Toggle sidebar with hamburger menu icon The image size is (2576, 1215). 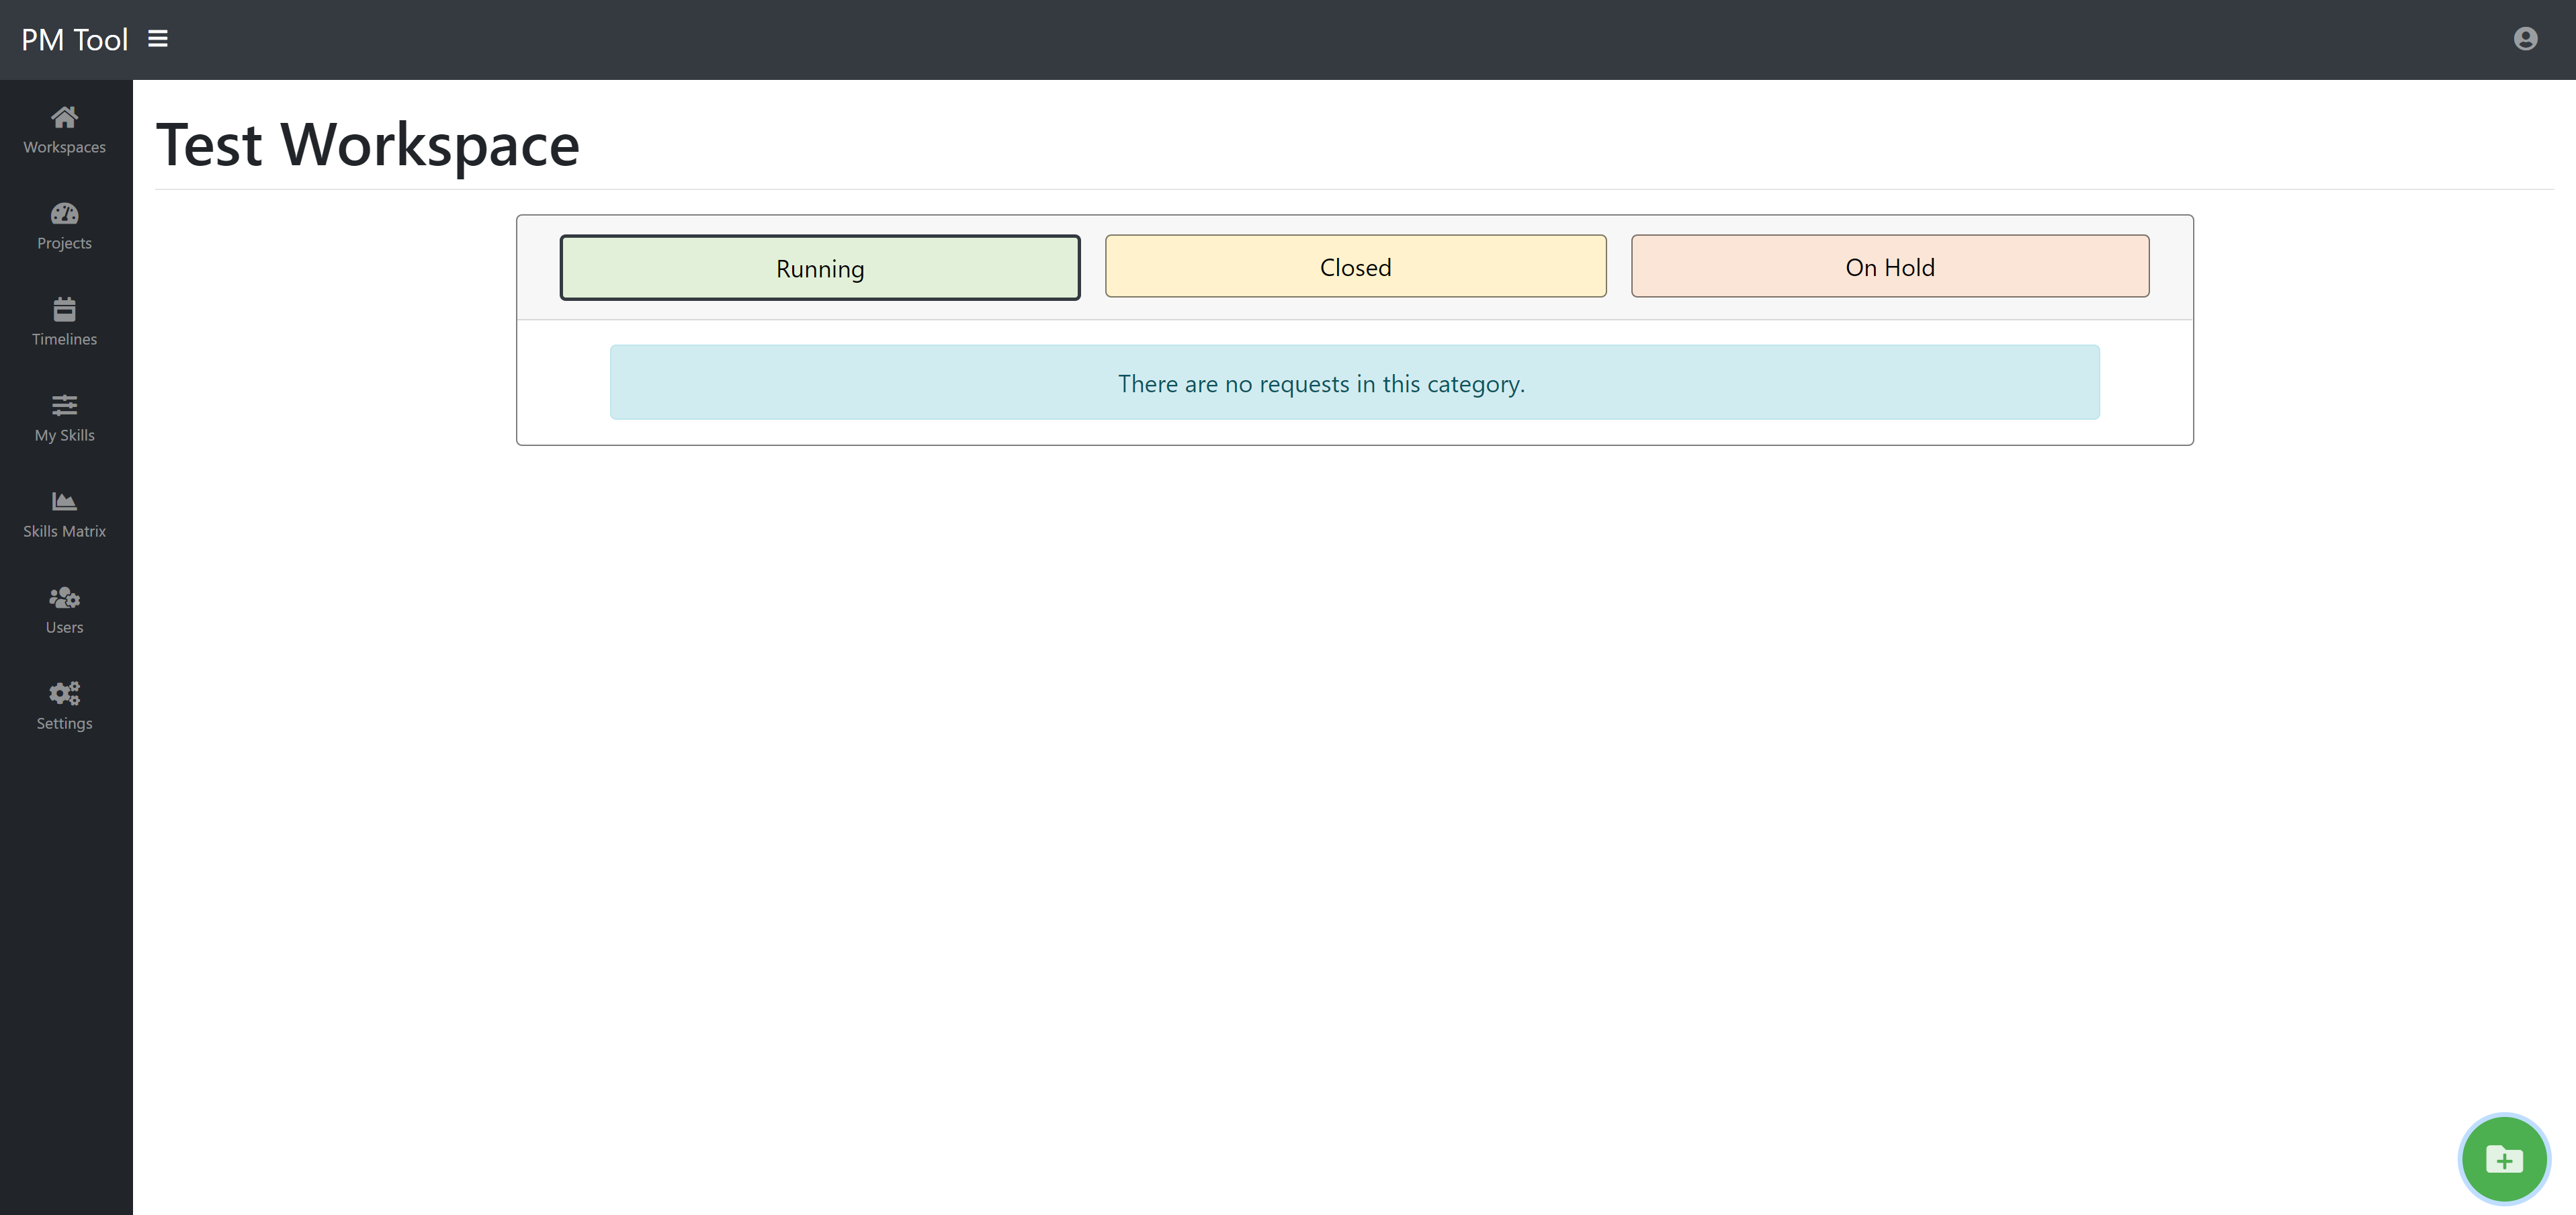tap(158, 39)
